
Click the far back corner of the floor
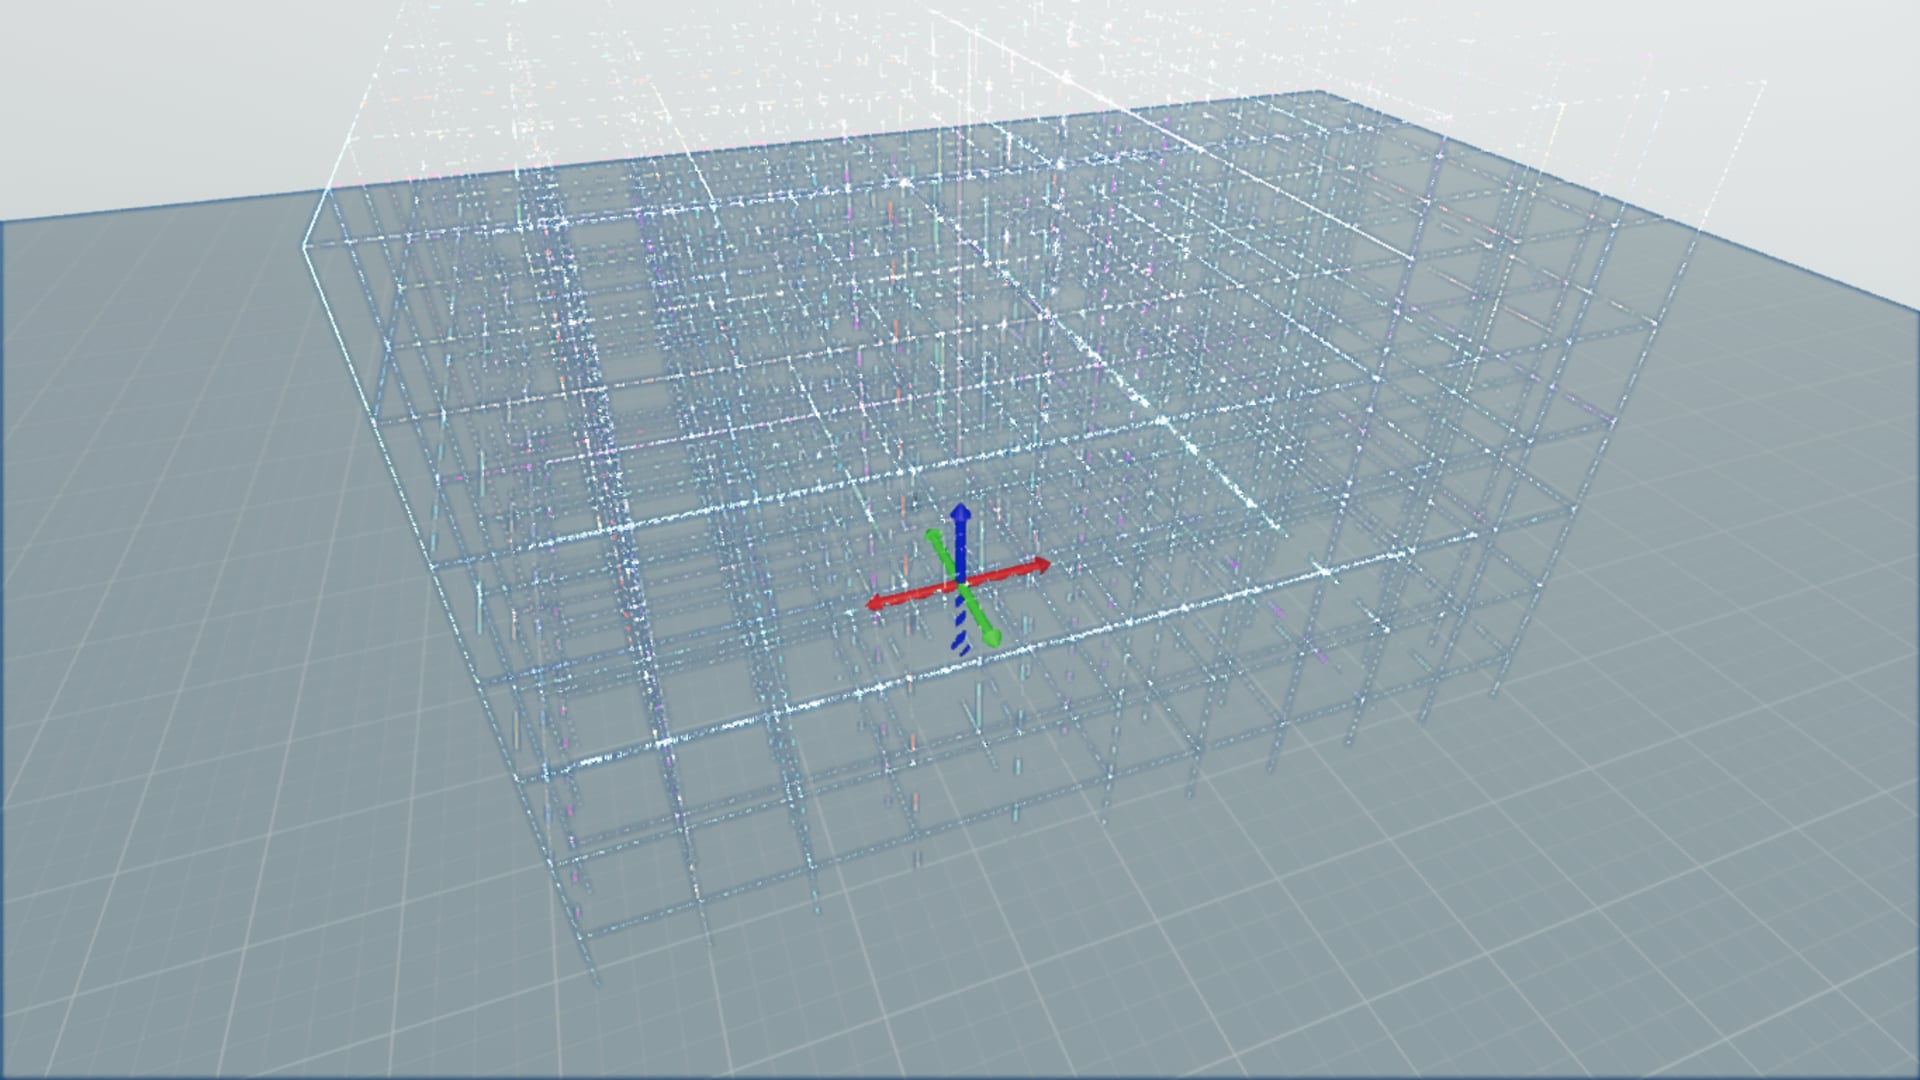[1318, 93]
